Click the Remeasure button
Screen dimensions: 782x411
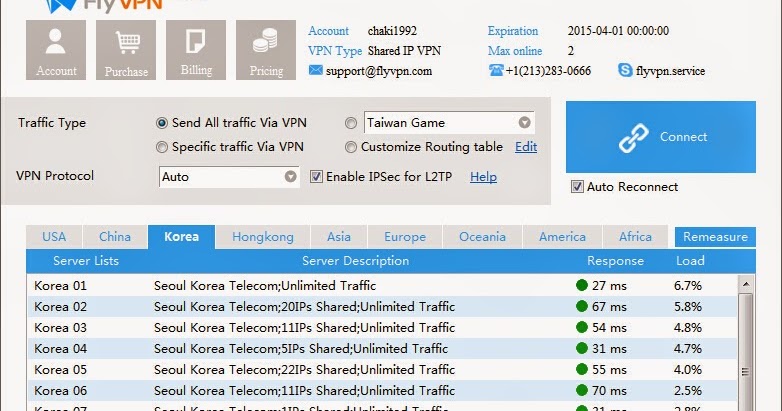[x=715, y=237]
